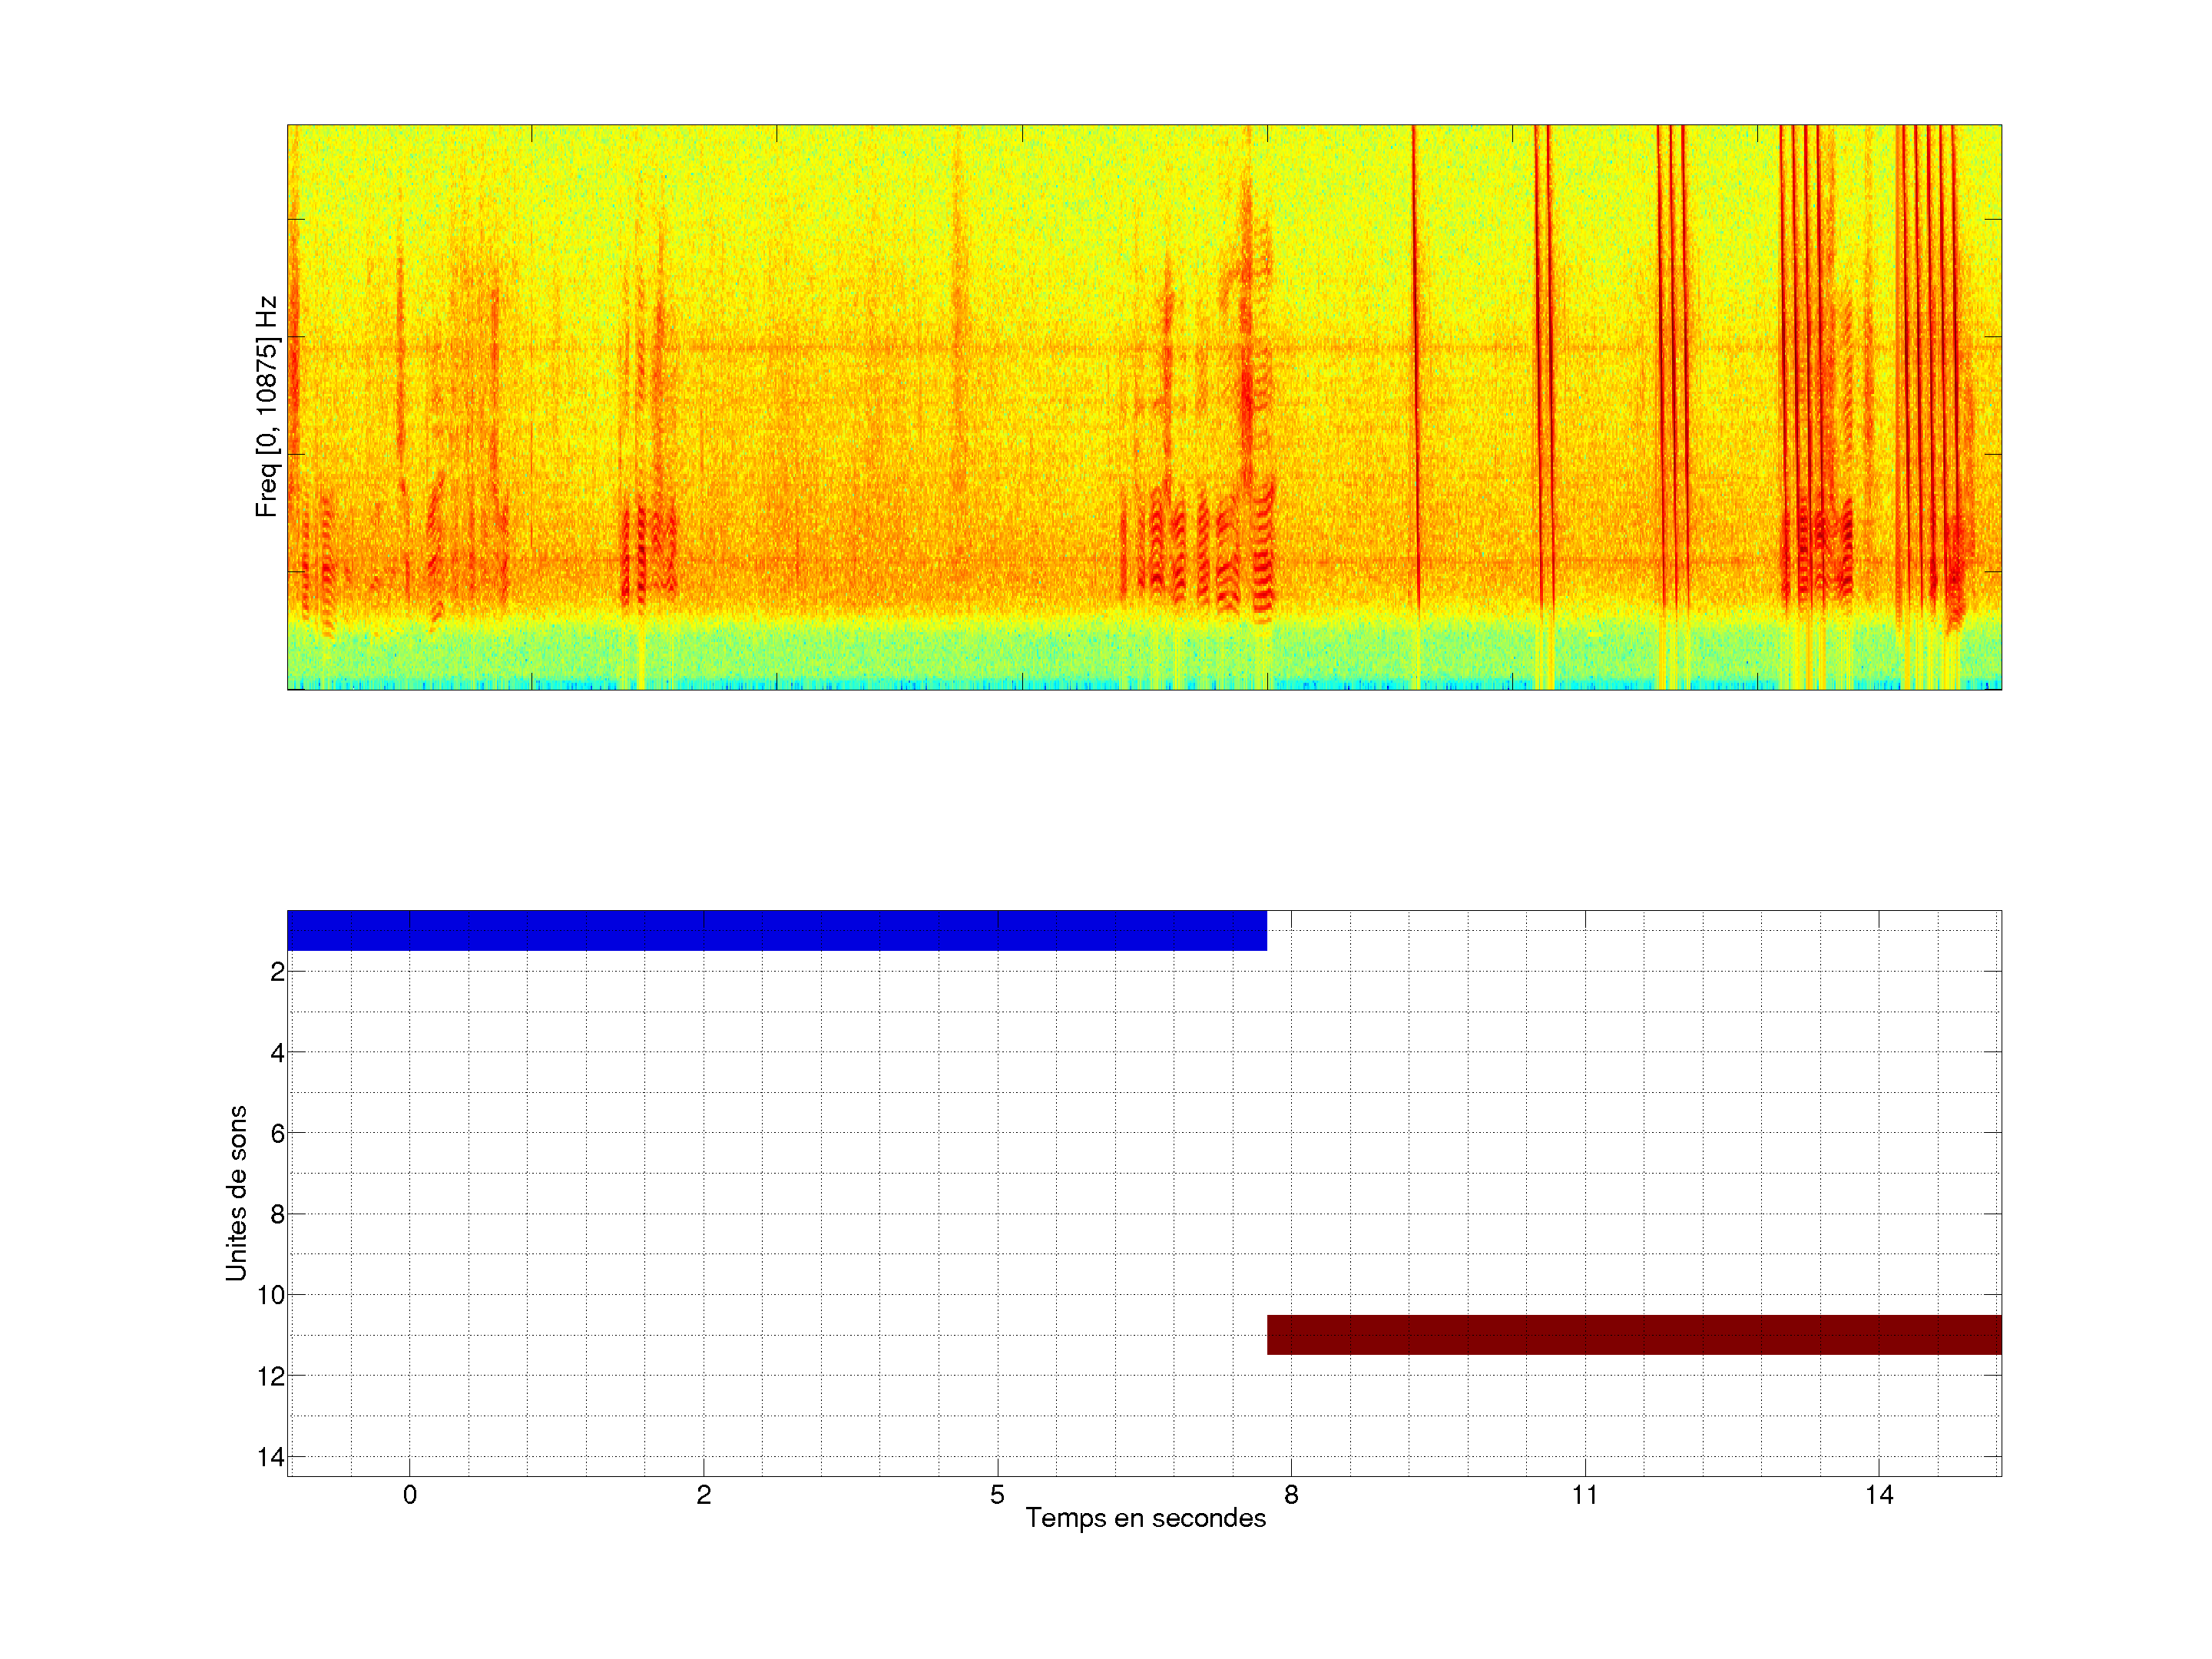
Task: Click the 'Temps en secondes' axis label
Action: tap(1145, 1518)
